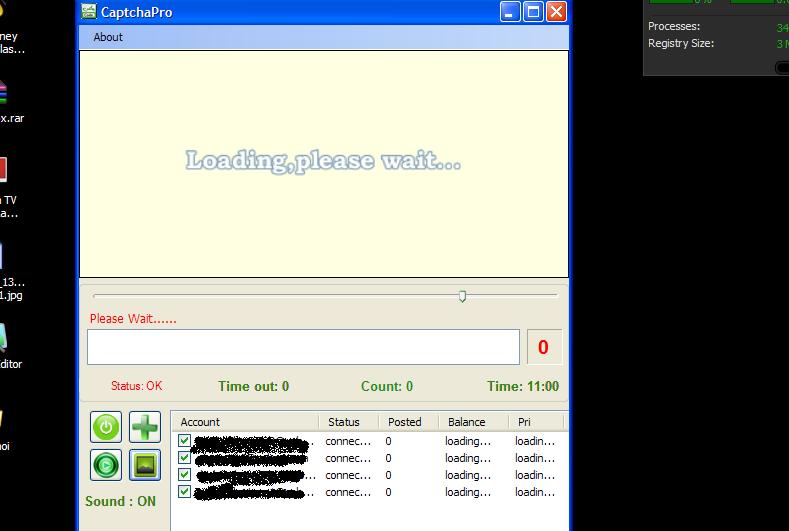The width and height of the screenshot is (789, 531).
Task: Click the Sound : ON label
Action: 120,501
